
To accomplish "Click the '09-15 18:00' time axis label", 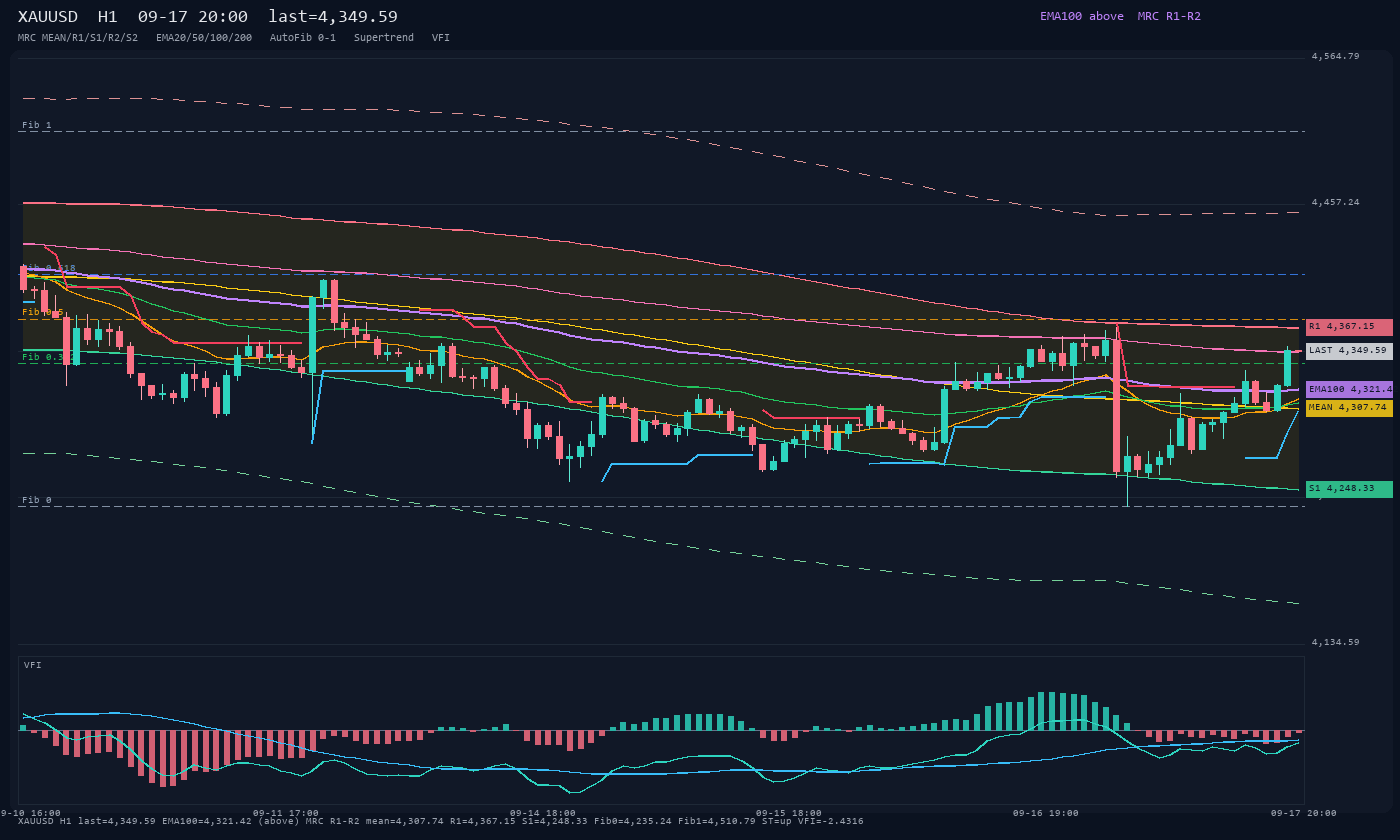I will click(x=789, y=813).
